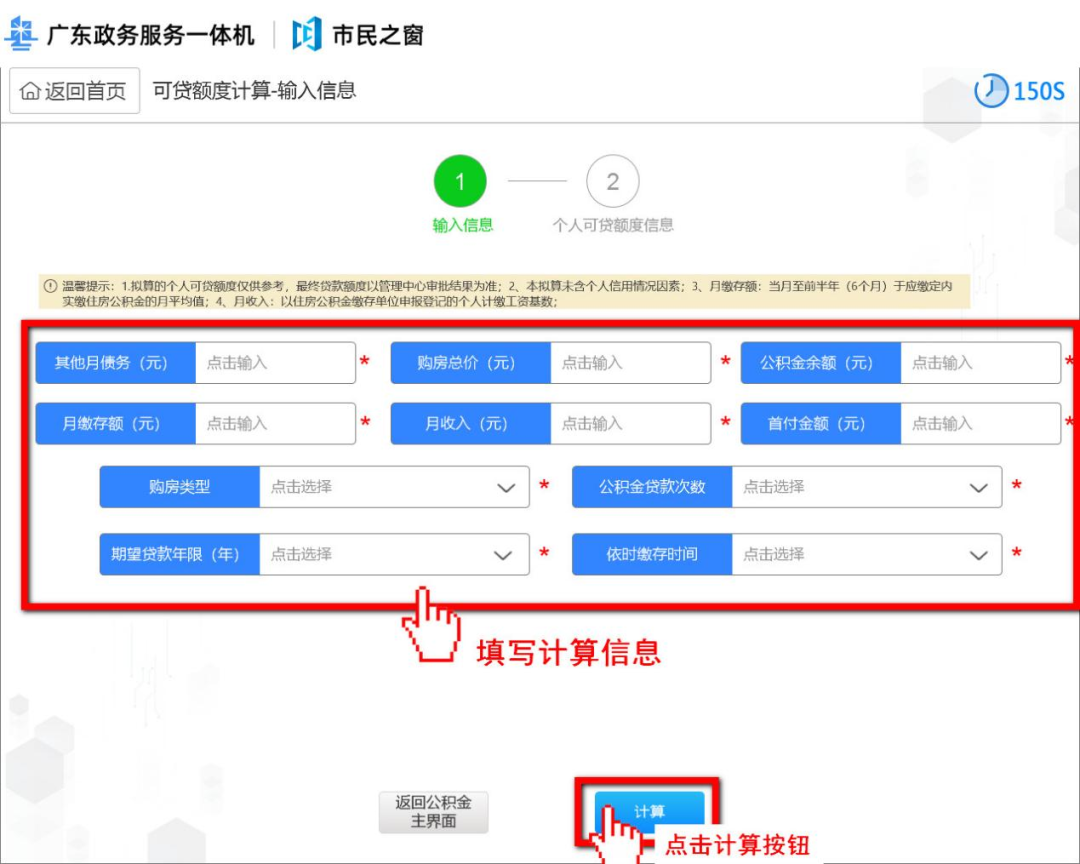Screen dimensions: 1080x864
Task: Click the 首付金额 input field
Action: [x=980, y=423]
